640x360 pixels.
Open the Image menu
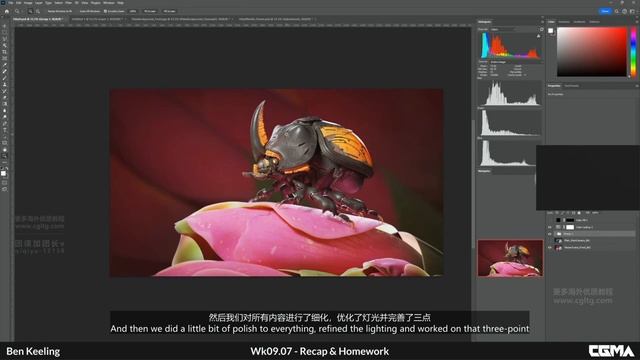[28, 2]
